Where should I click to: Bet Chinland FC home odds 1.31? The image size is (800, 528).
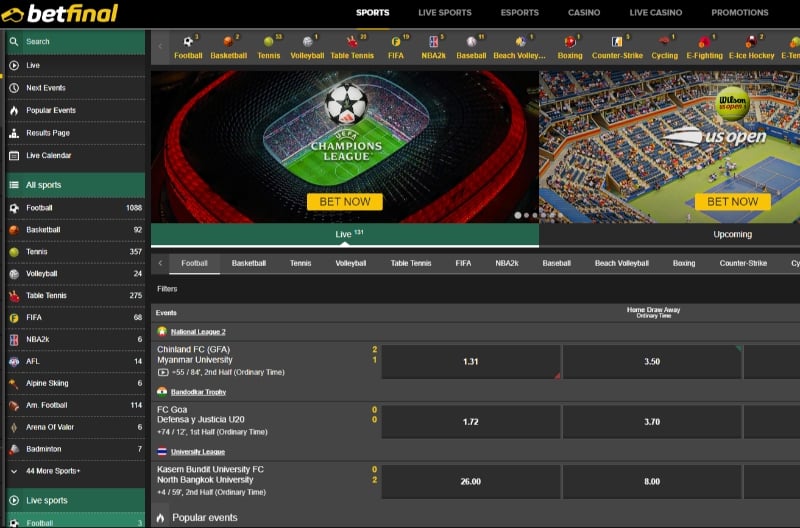(471, 362)
